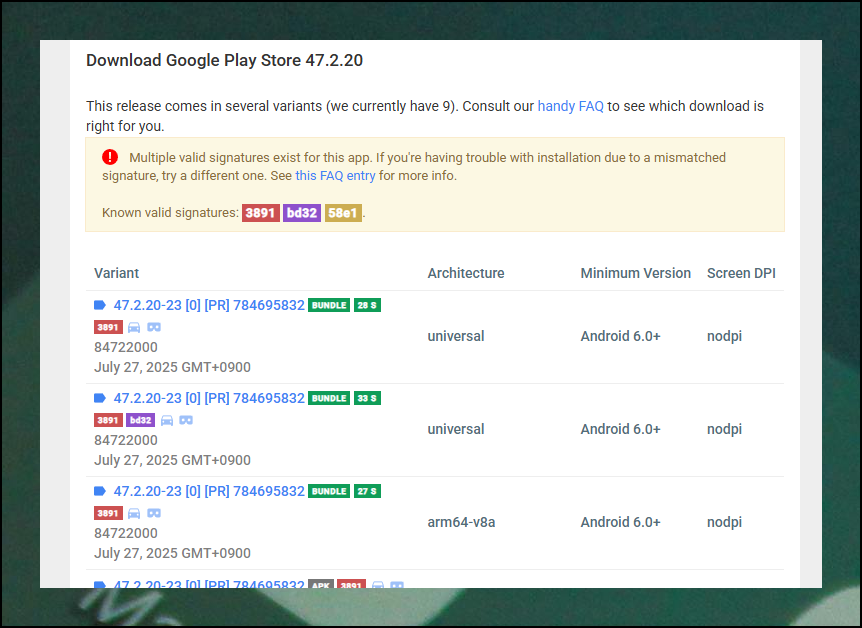The height and width of the screenshot is (628, 862).
Task: Click the 28 S splits badge
Action: click(367, 305)
